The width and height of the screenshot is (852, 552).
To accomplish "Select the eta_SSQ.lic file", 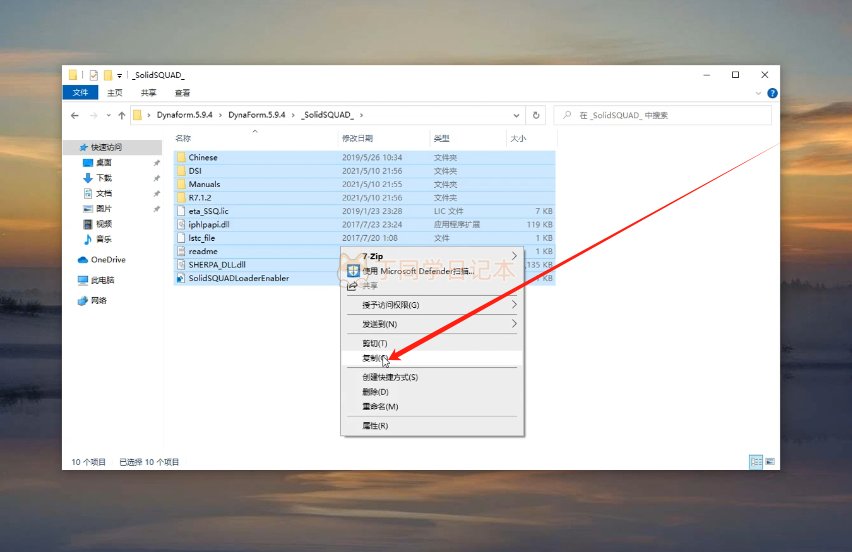I will [x=208, y=211].
